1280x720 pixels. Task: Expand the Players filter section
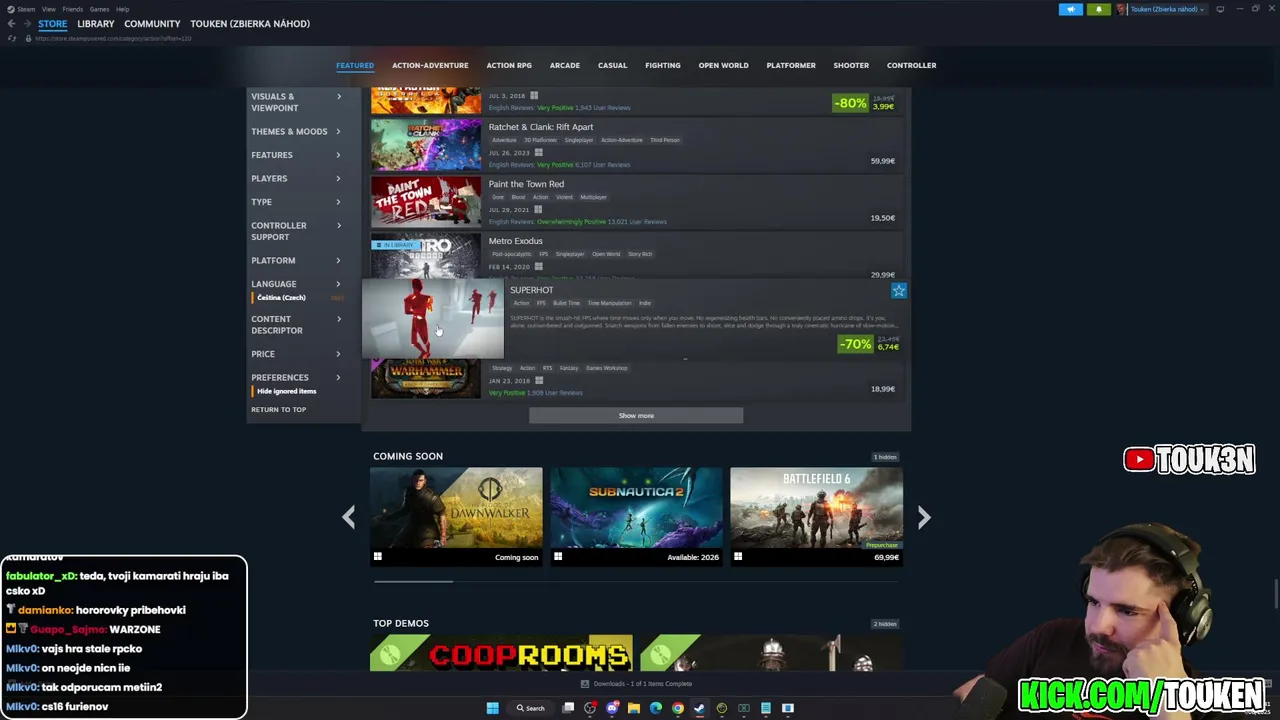click(296, 178)
